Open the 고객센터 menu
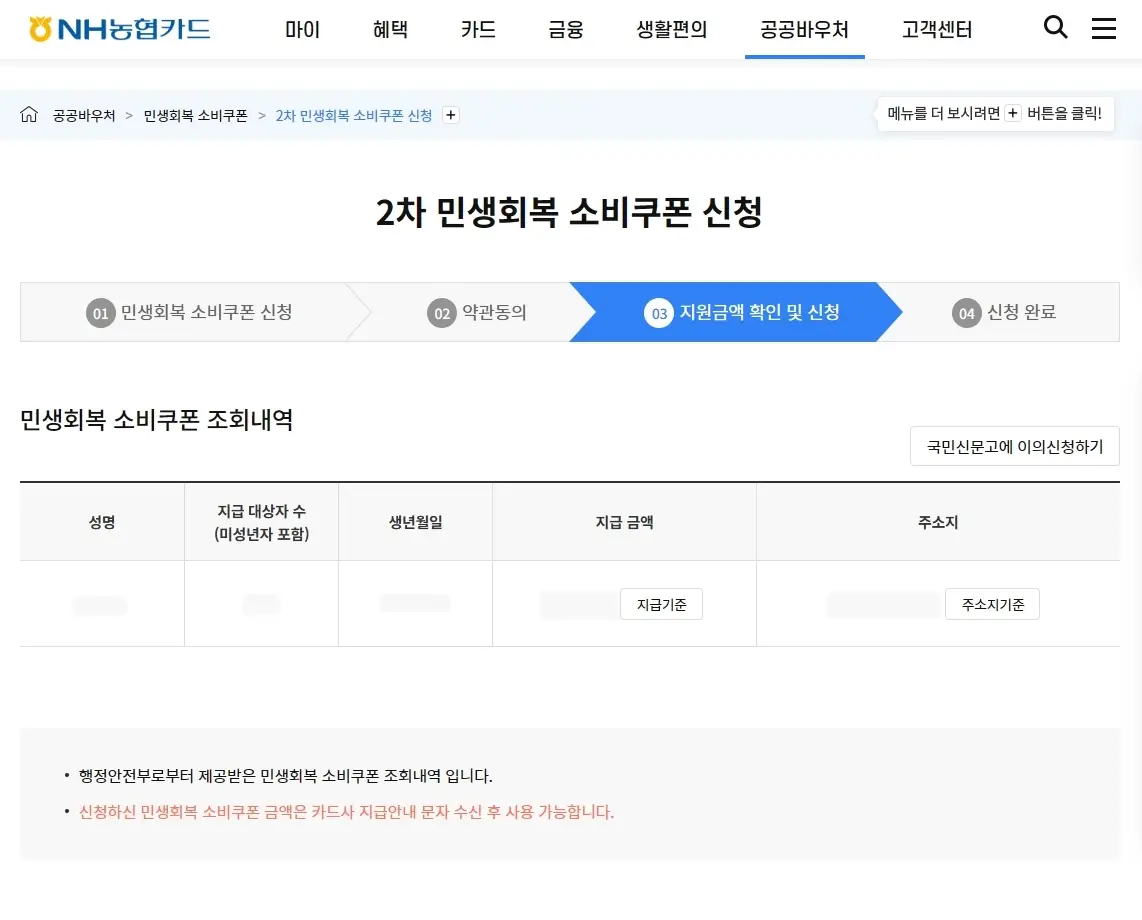Viewport: 1142px width, 920px height. [x=936, y=30]
